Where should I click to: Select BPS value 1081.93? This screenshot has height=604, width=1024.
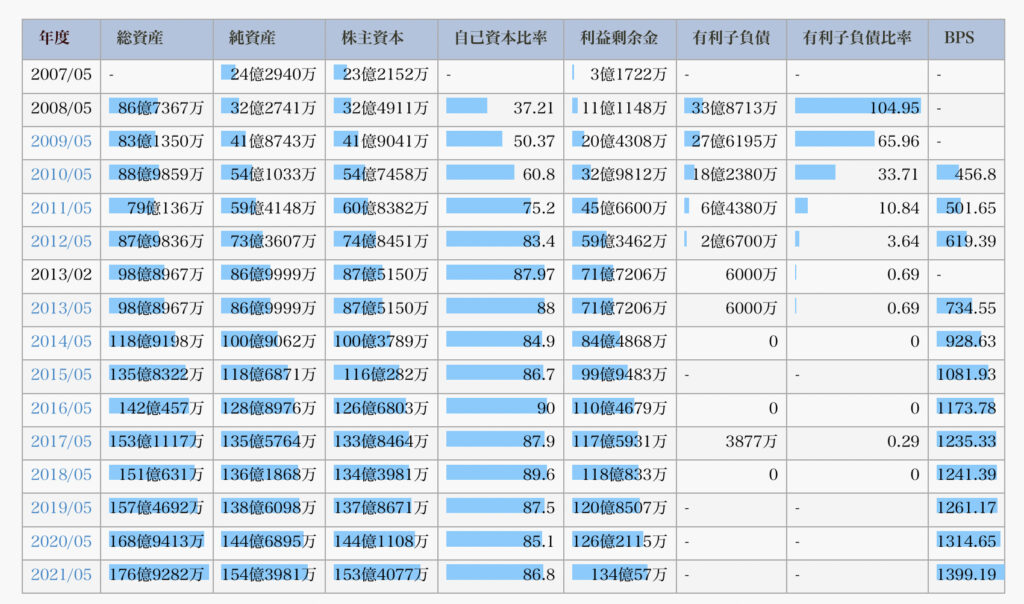point(967,374)
